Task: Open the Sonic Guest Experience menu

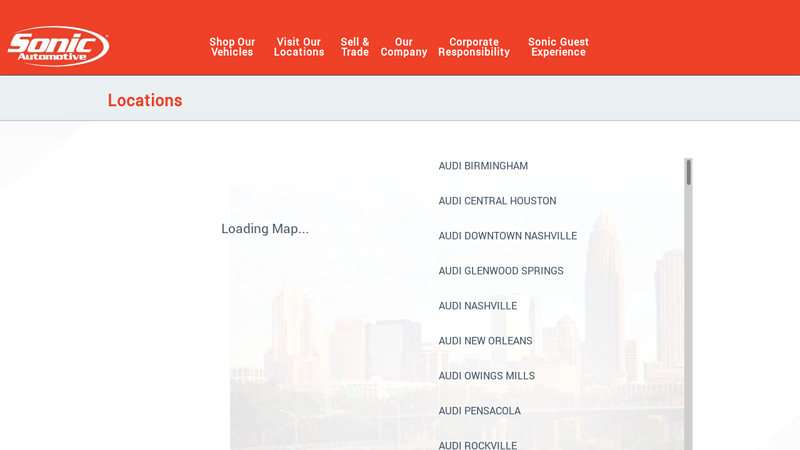Action: point(558,47)
